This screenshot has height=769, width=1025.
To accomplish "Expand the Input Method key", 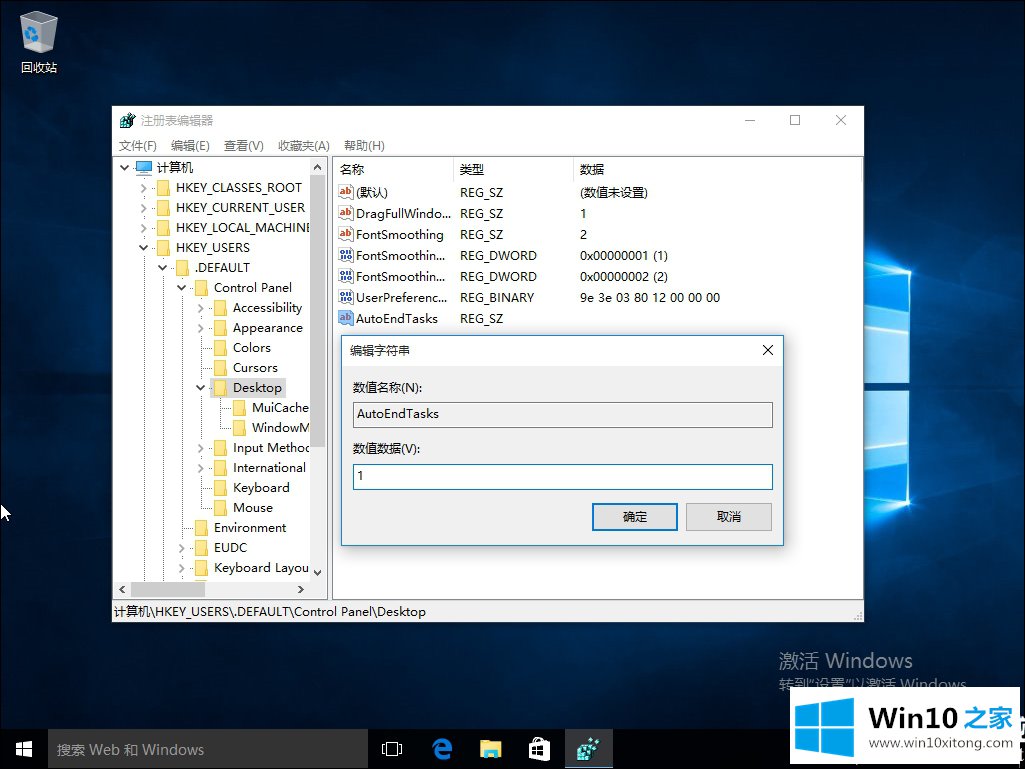I will (x=201, y=448).
